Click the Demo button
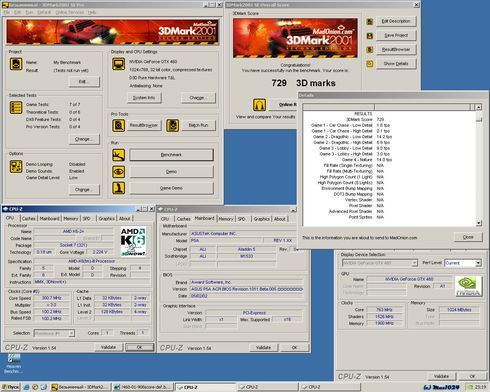 171,172
